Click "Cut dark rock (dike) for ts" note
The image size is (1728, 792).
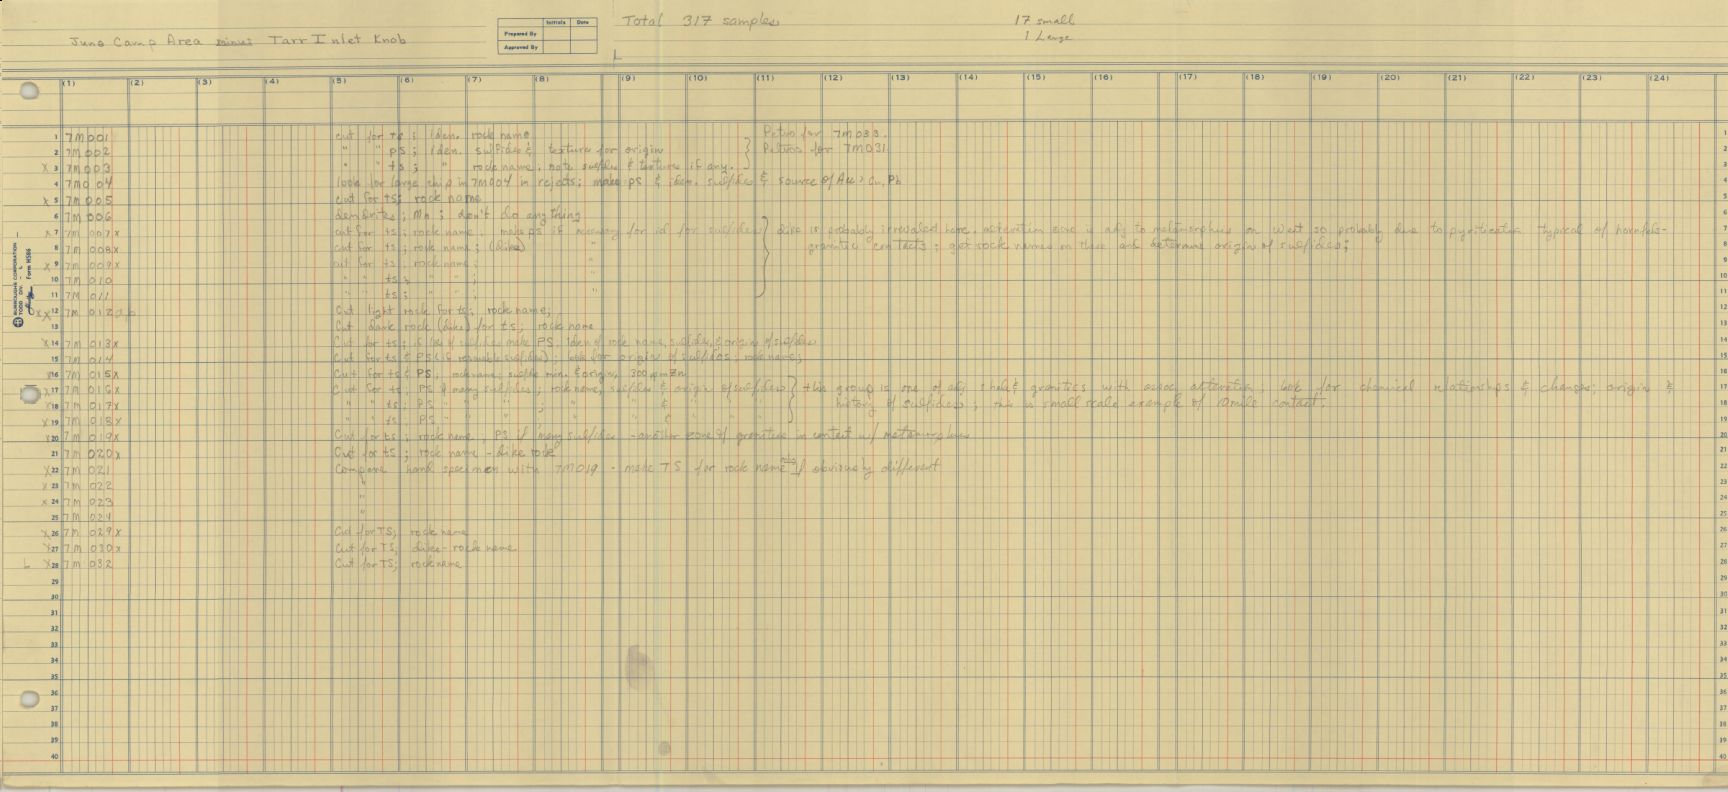[464, 325]
